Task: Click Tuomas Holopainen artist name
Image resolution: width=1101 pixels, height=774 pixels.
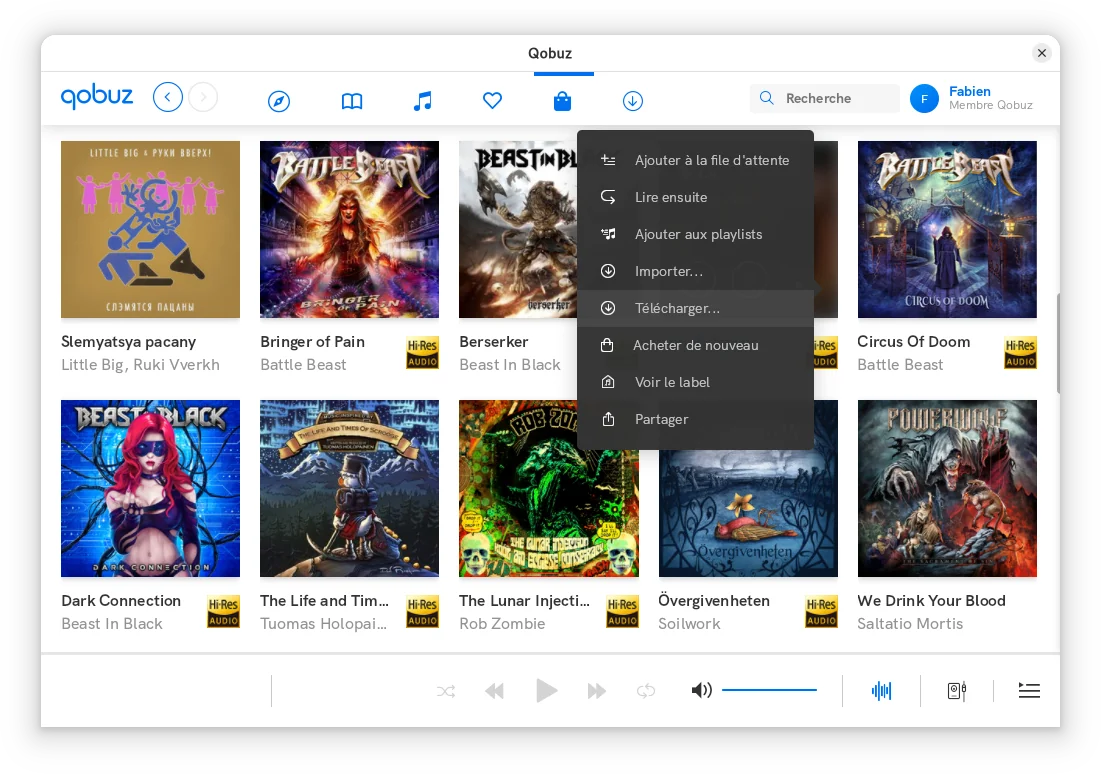Action: [x=324, y=624]
